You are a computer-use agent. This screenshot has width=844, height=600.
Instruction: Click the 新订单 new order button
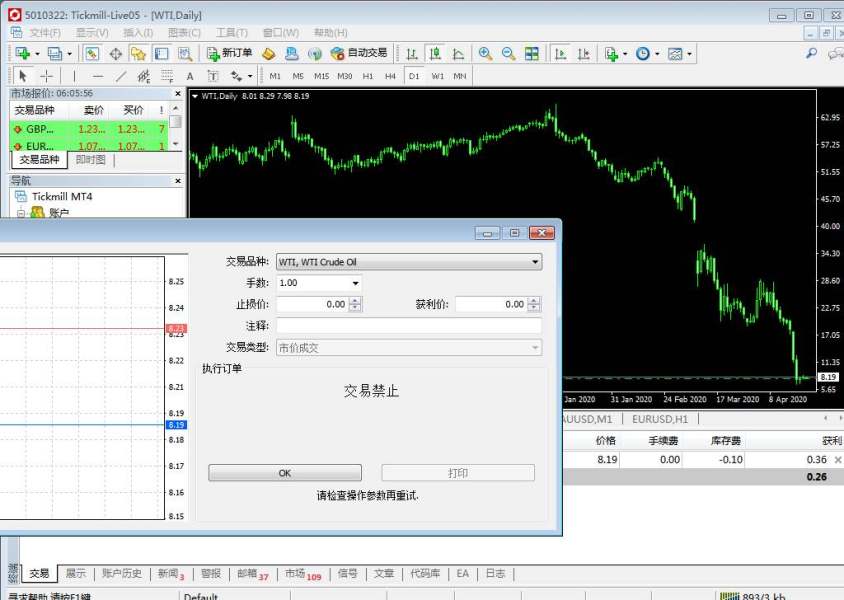coord(230,53)
